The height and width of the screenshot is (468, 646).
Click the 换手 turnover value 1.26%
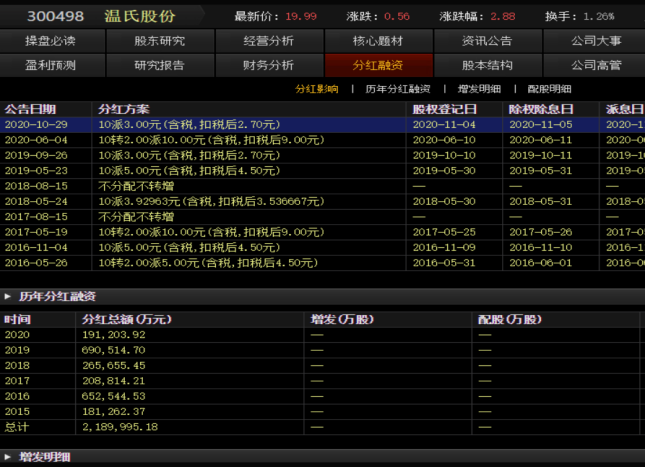tap(599, 16)
